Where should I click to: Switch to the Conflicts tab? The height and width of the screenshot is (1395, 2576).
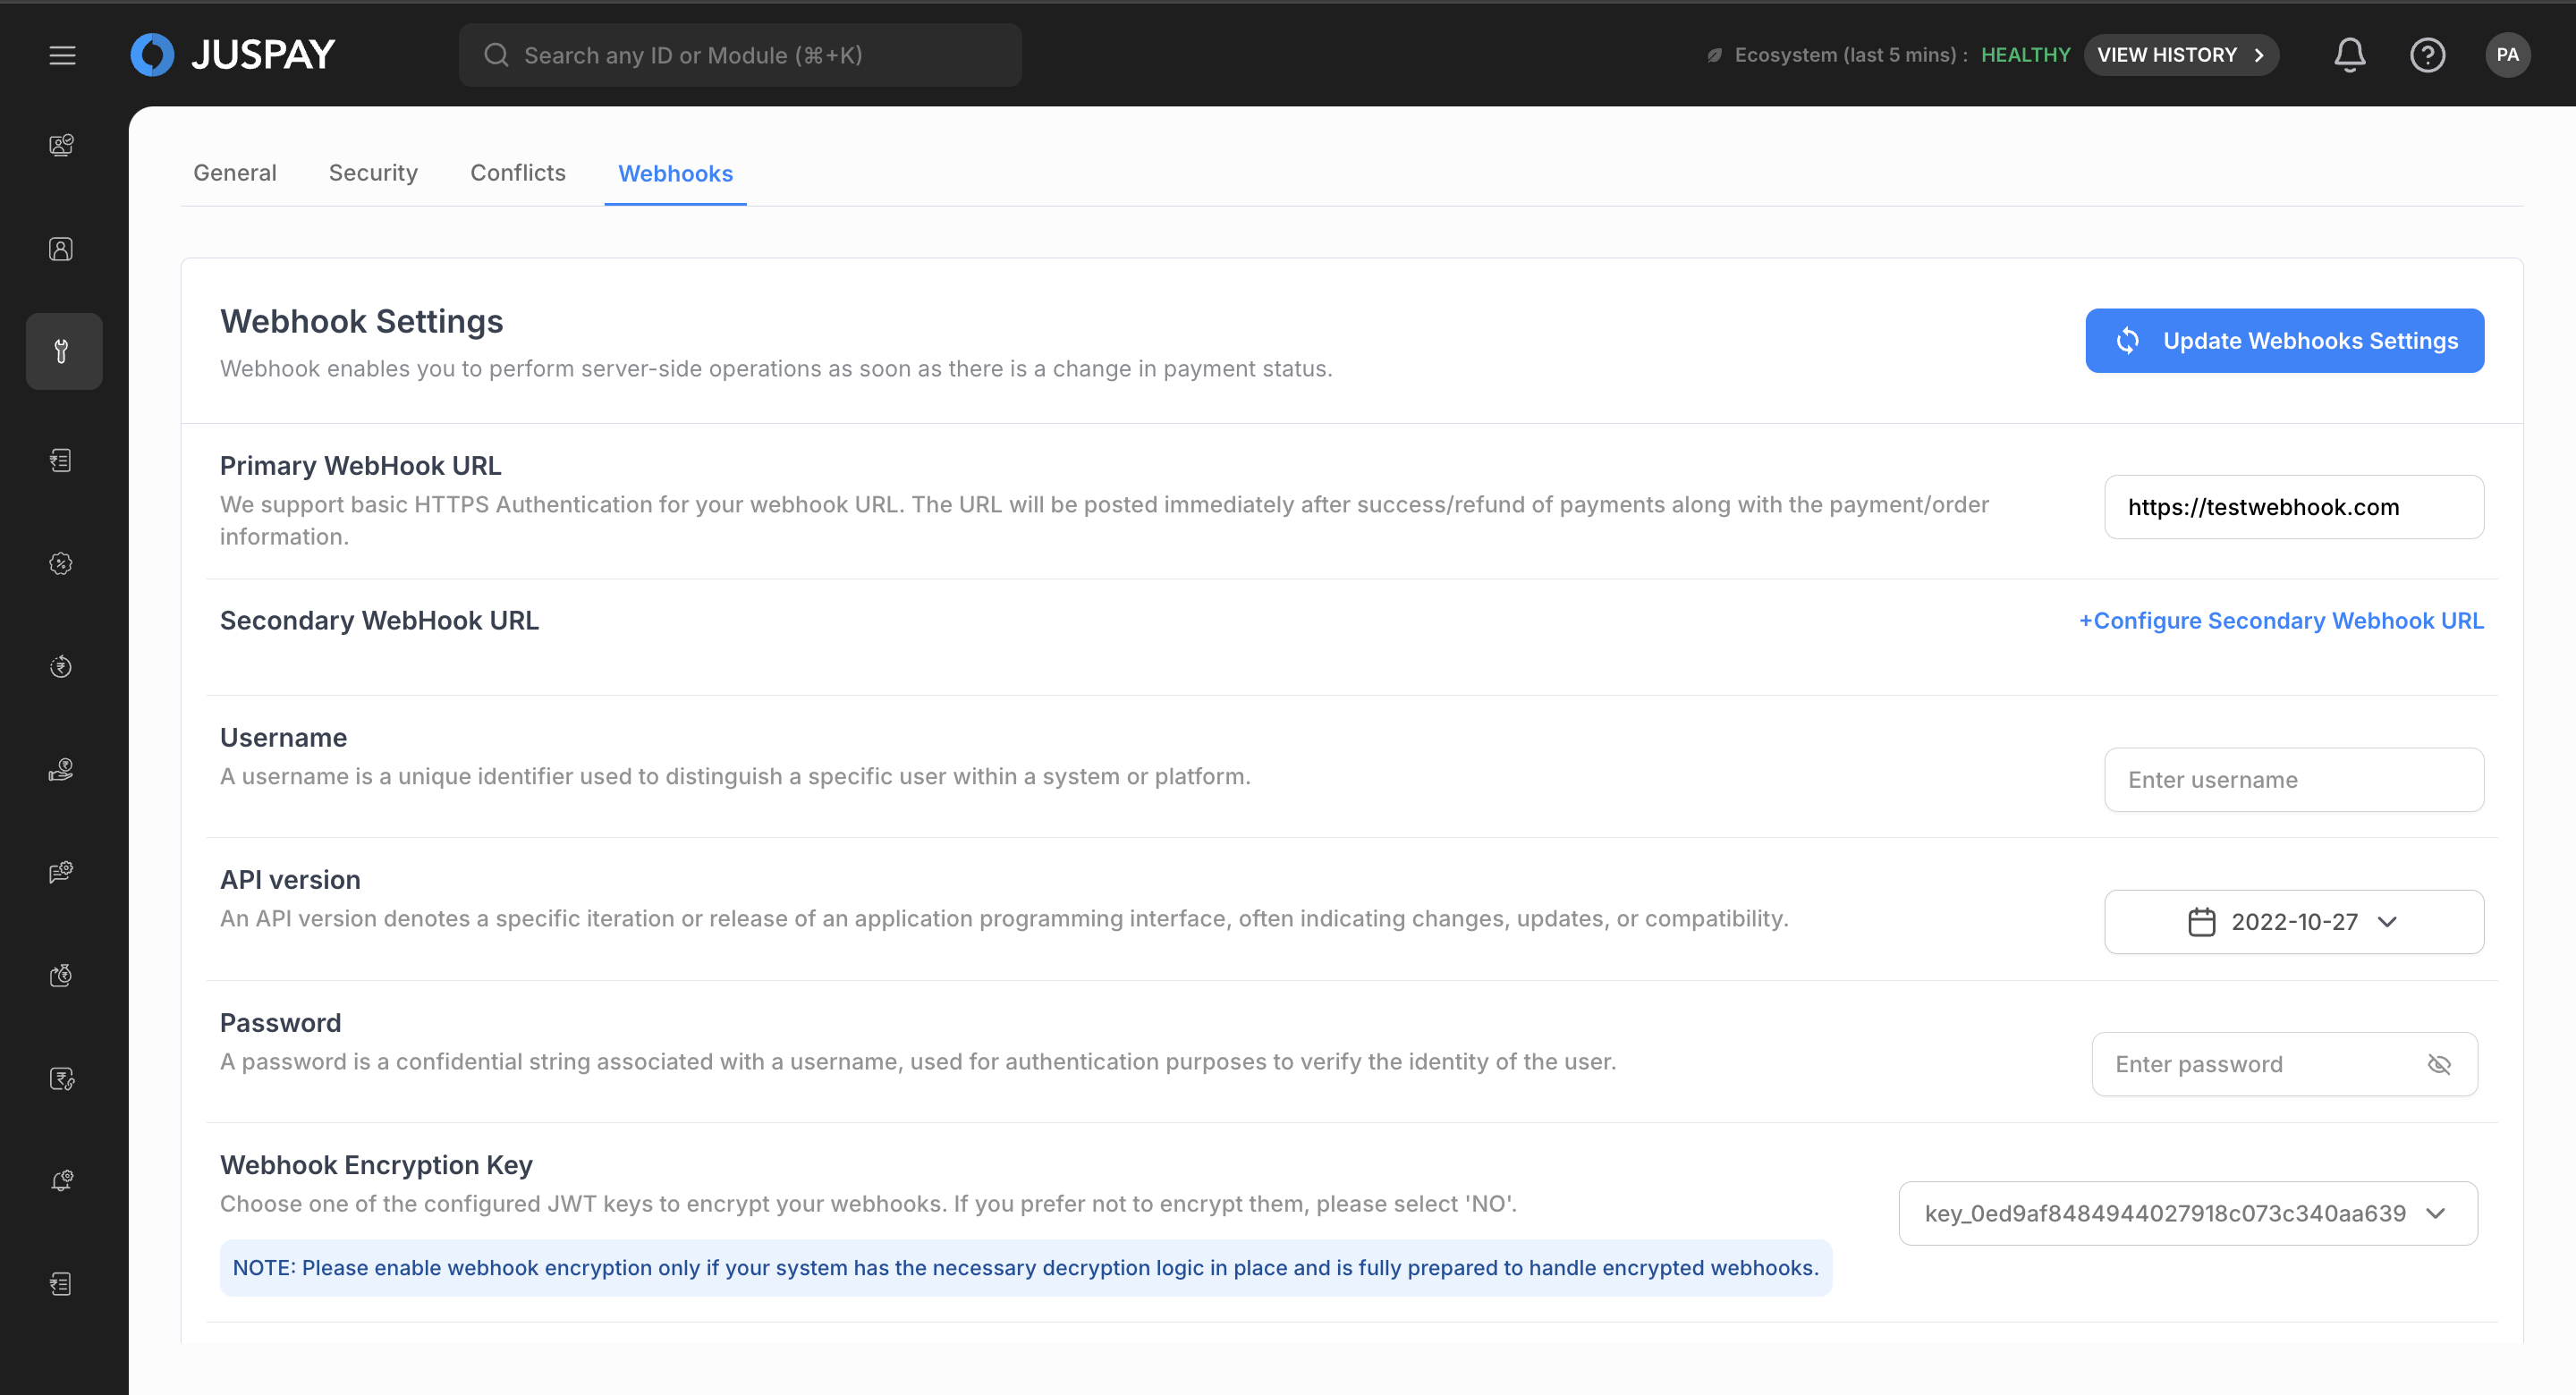tap(517, 173)
